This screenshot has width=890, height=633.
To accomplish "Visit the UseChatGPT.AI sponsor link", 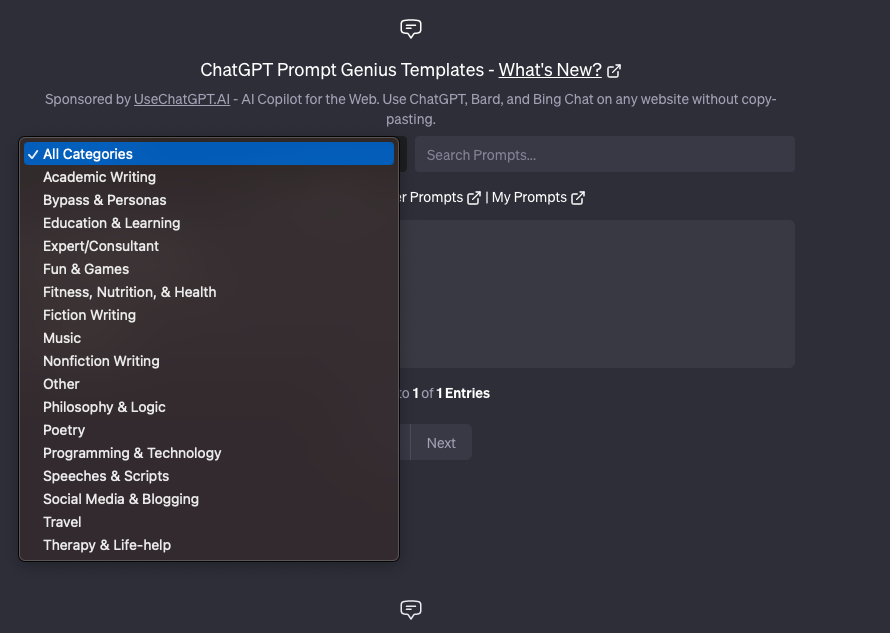I will coord(182,99).
